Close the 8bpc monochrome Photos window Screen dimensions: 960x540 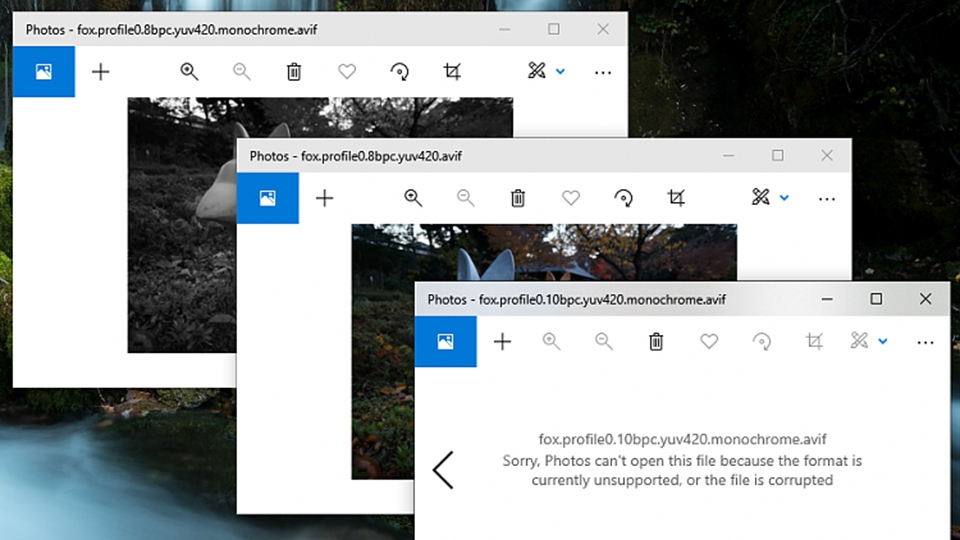pyautogui.click(x=603, y=29)
